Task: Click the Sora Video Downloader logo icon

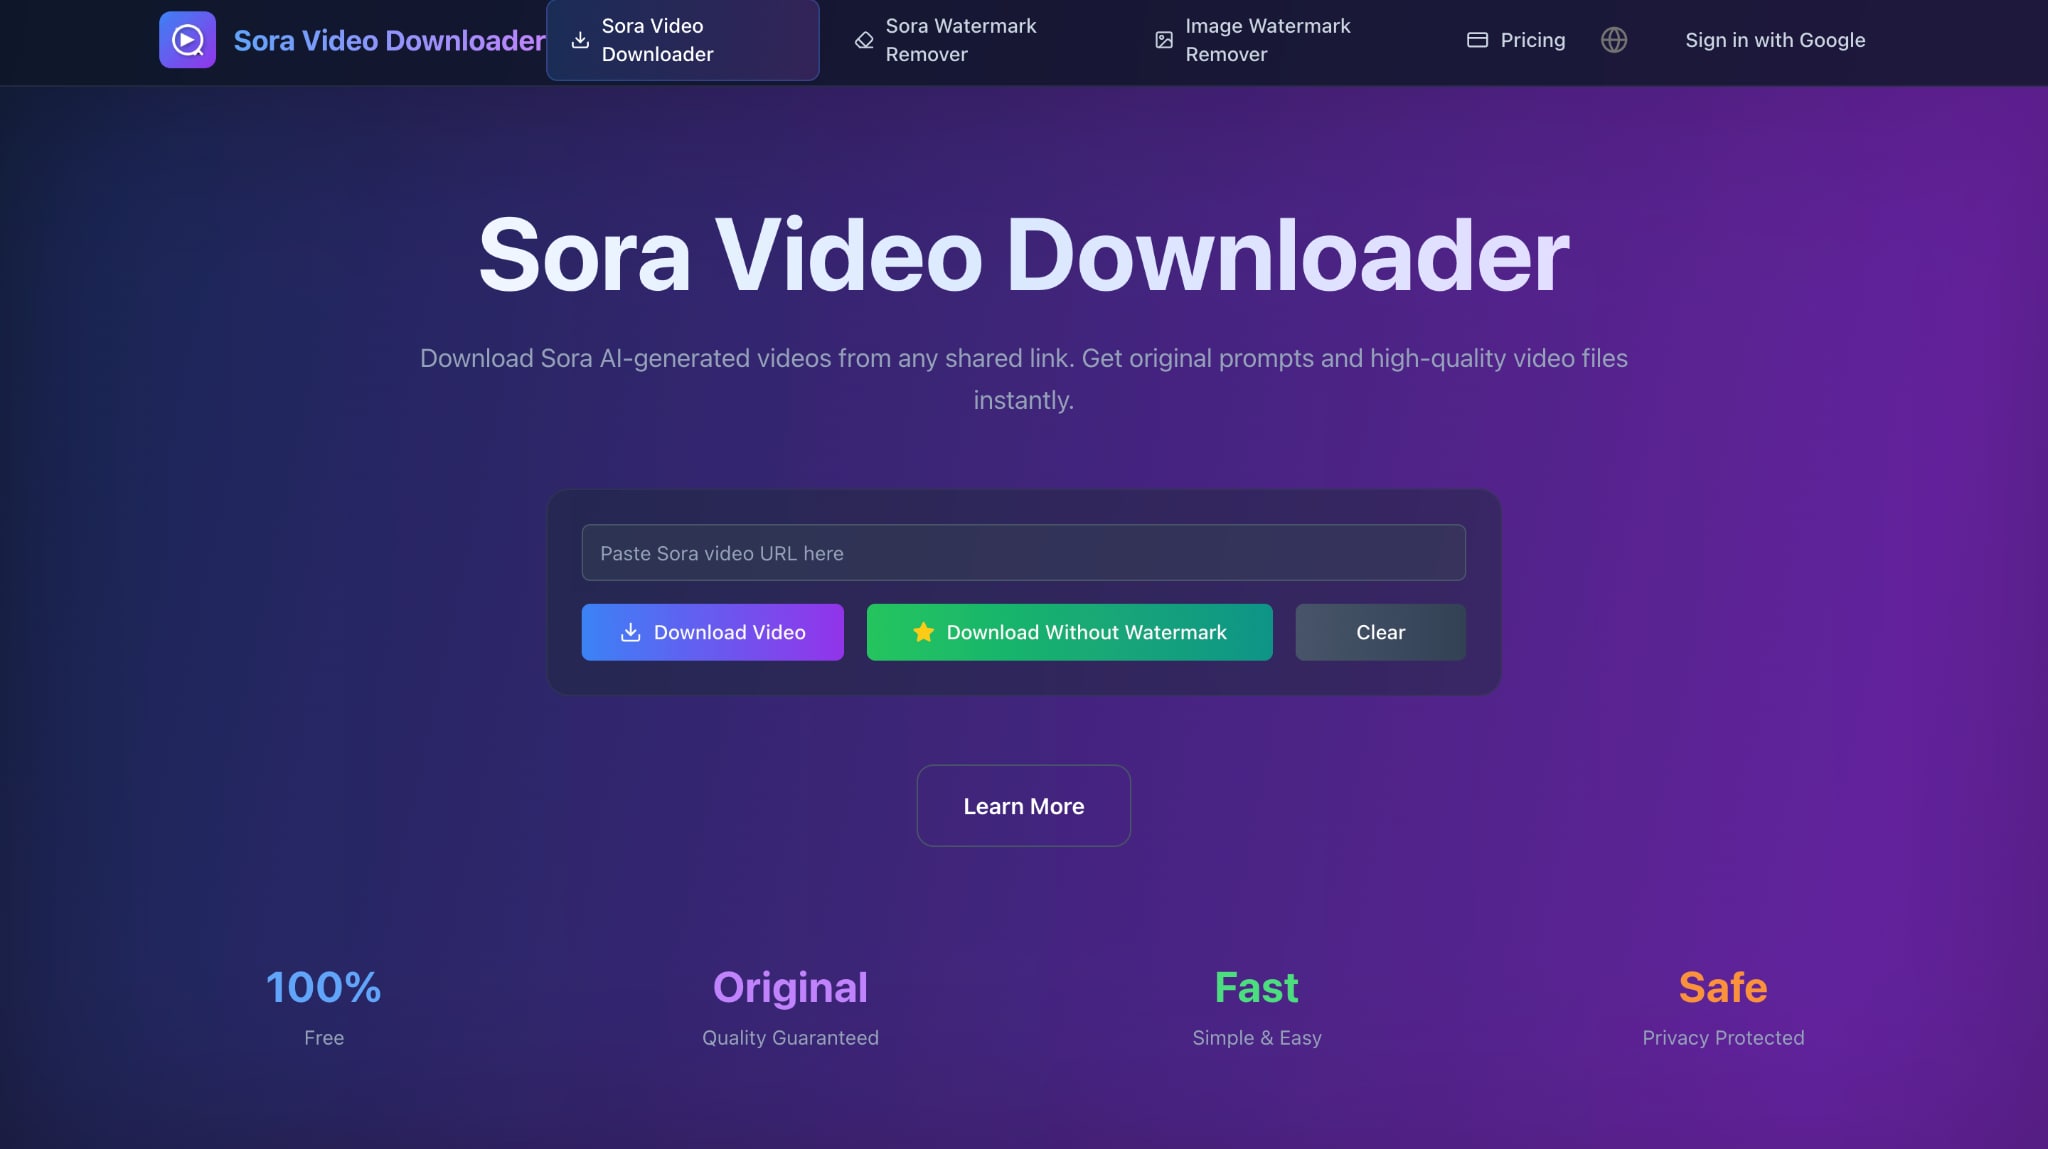Action: click(x=187, y=39)
